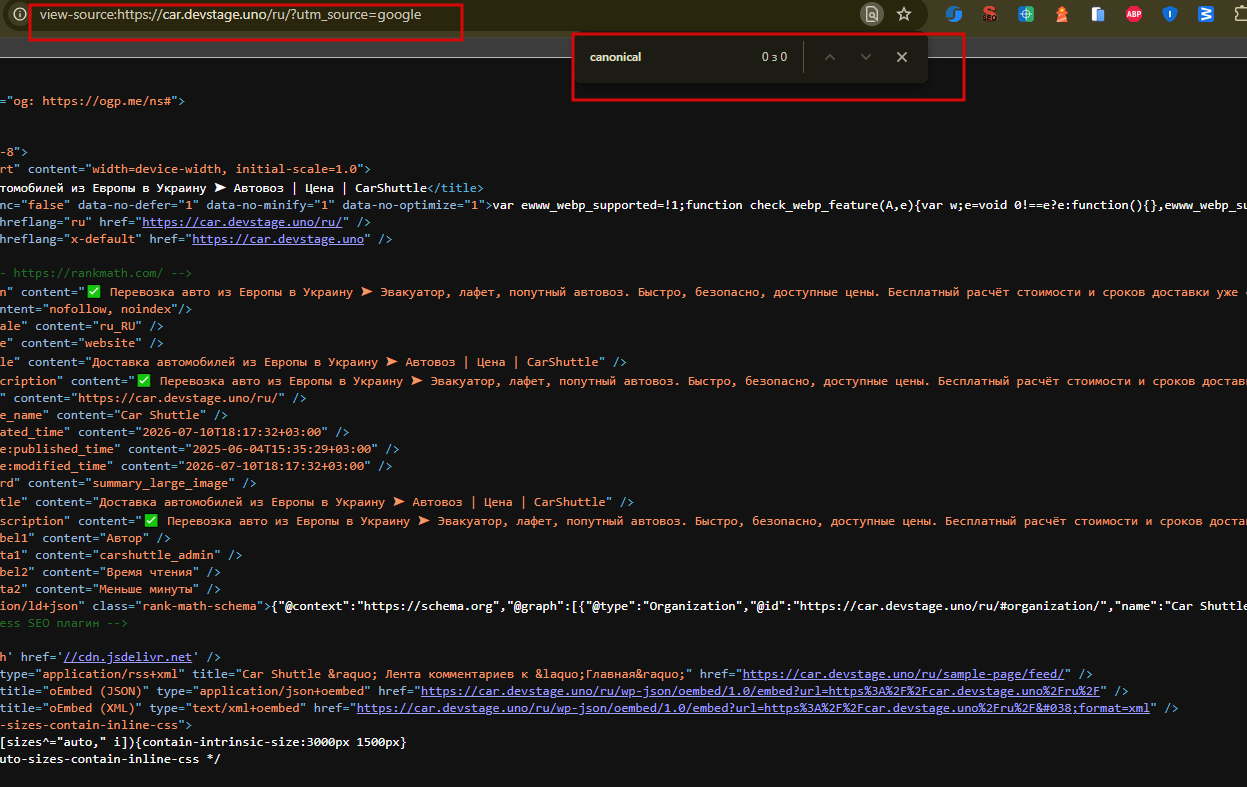Screen dimensions: 1247x787
Task: Click the page search lens icon in address bar
Action: point(872,14)
